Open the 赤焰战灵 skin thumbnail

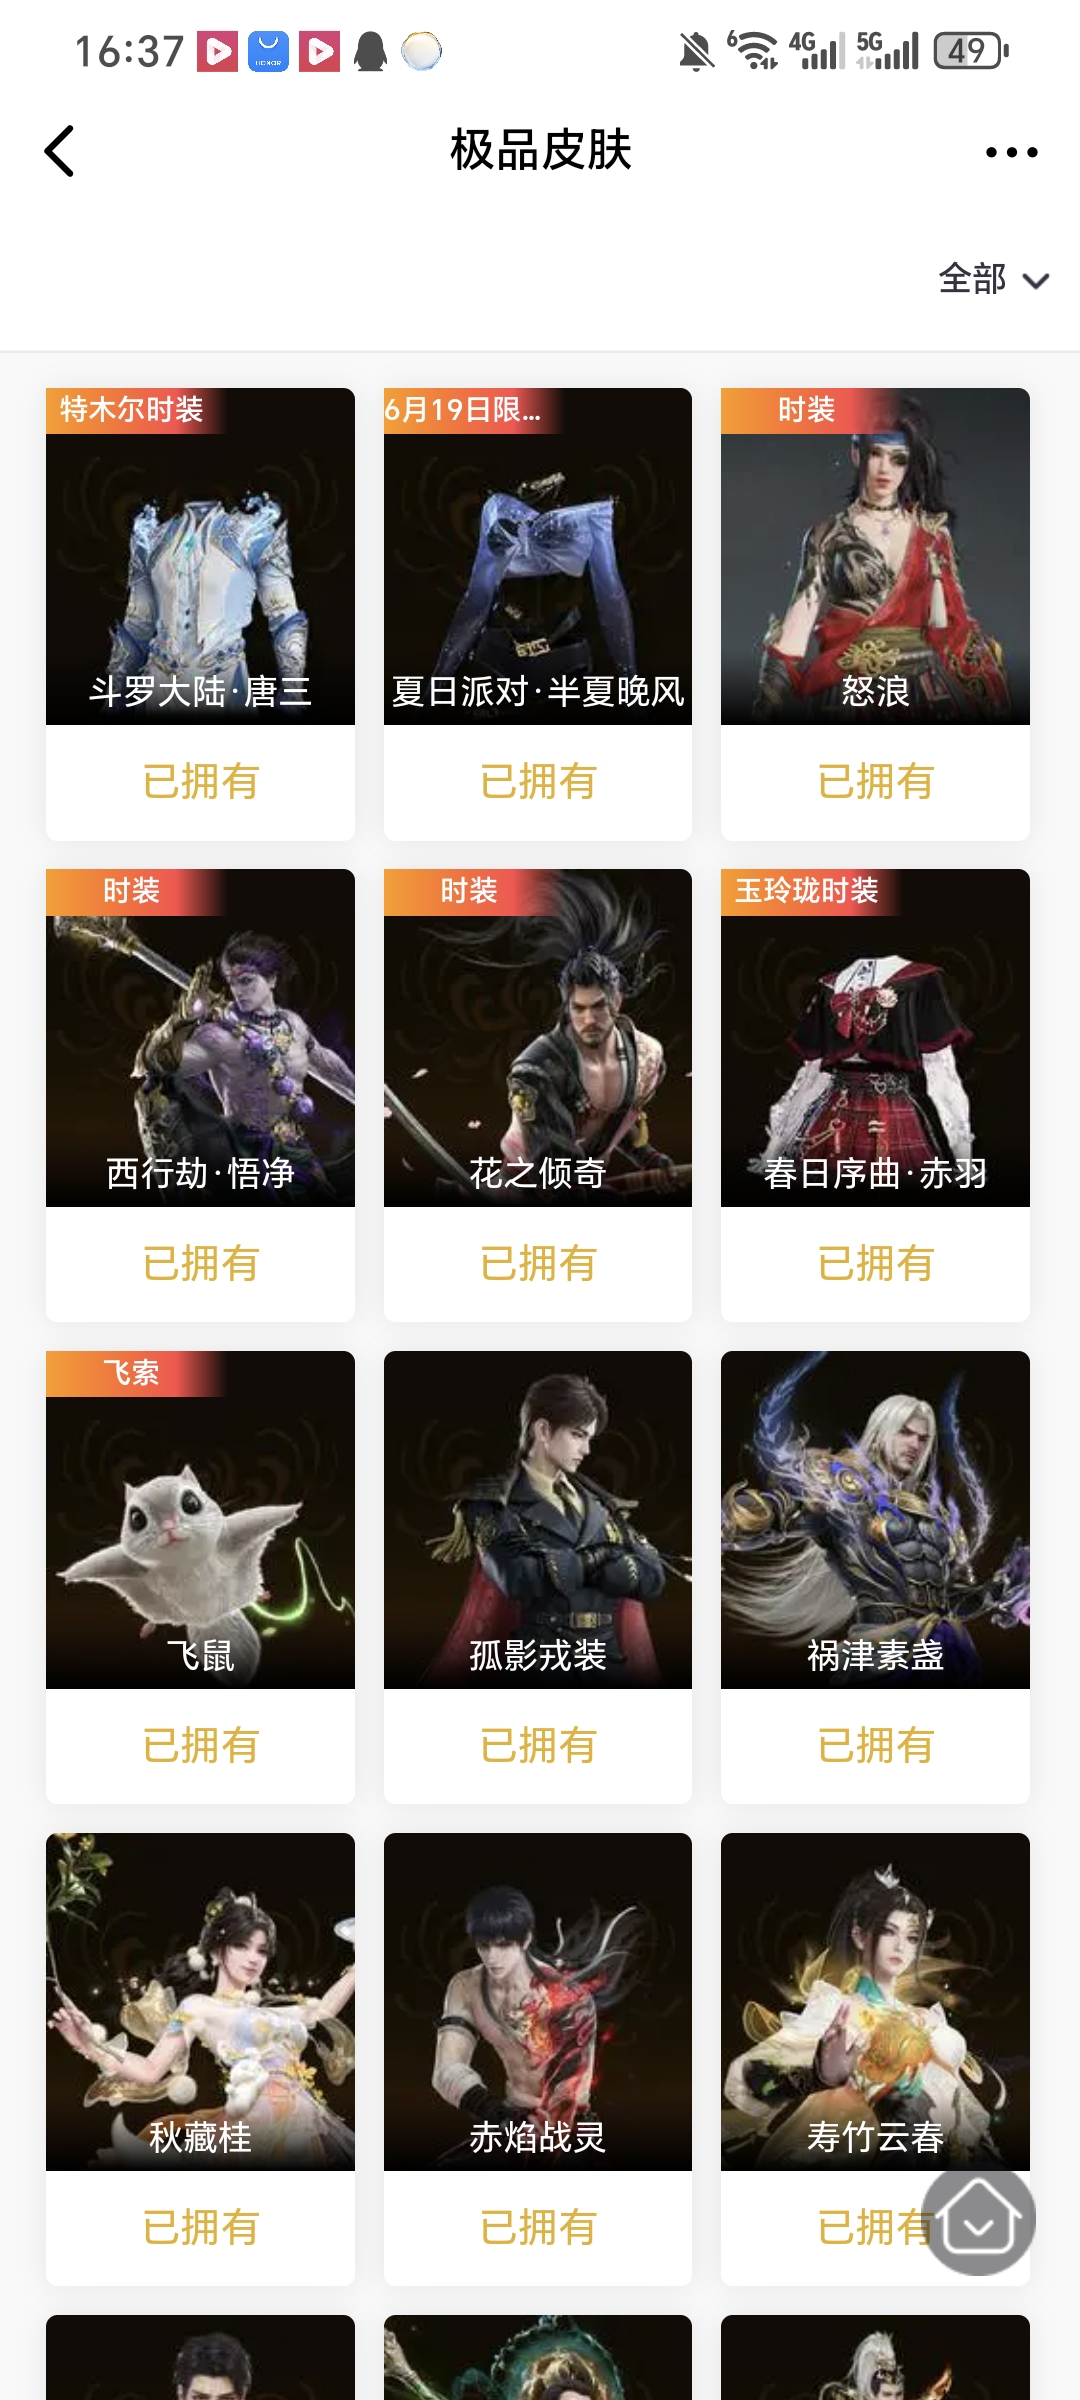coord(538,2002)
